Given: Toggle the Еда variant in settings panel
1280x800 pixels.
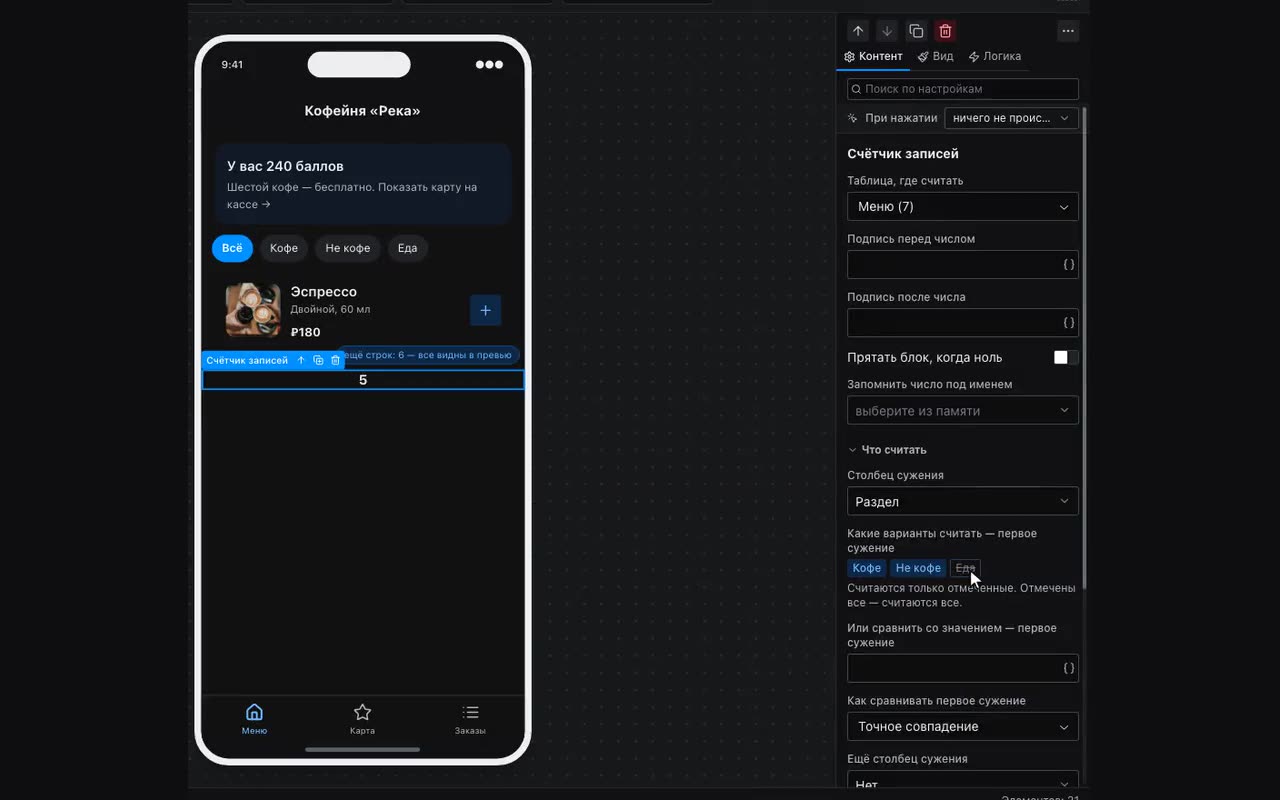Looking at the screenshot, I should [965, 568].
